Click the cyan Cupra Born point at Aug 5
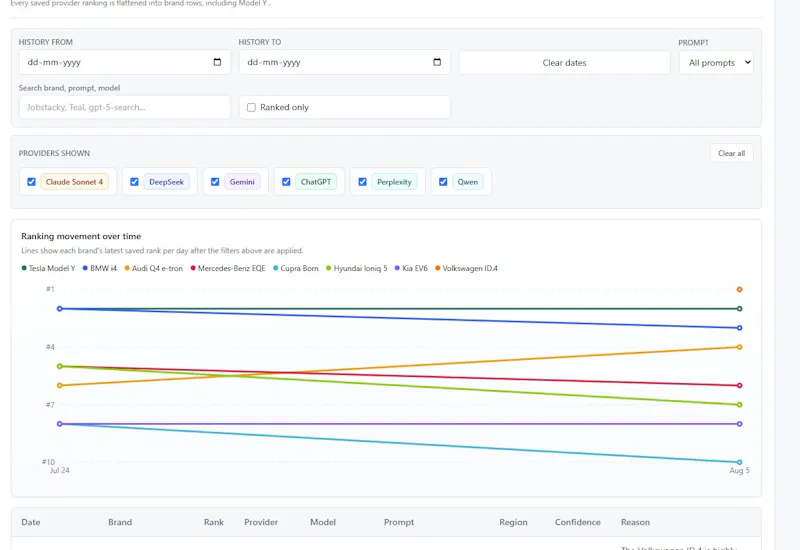The width and height of the screenshot is (800, 550). [x=739, y=462]
